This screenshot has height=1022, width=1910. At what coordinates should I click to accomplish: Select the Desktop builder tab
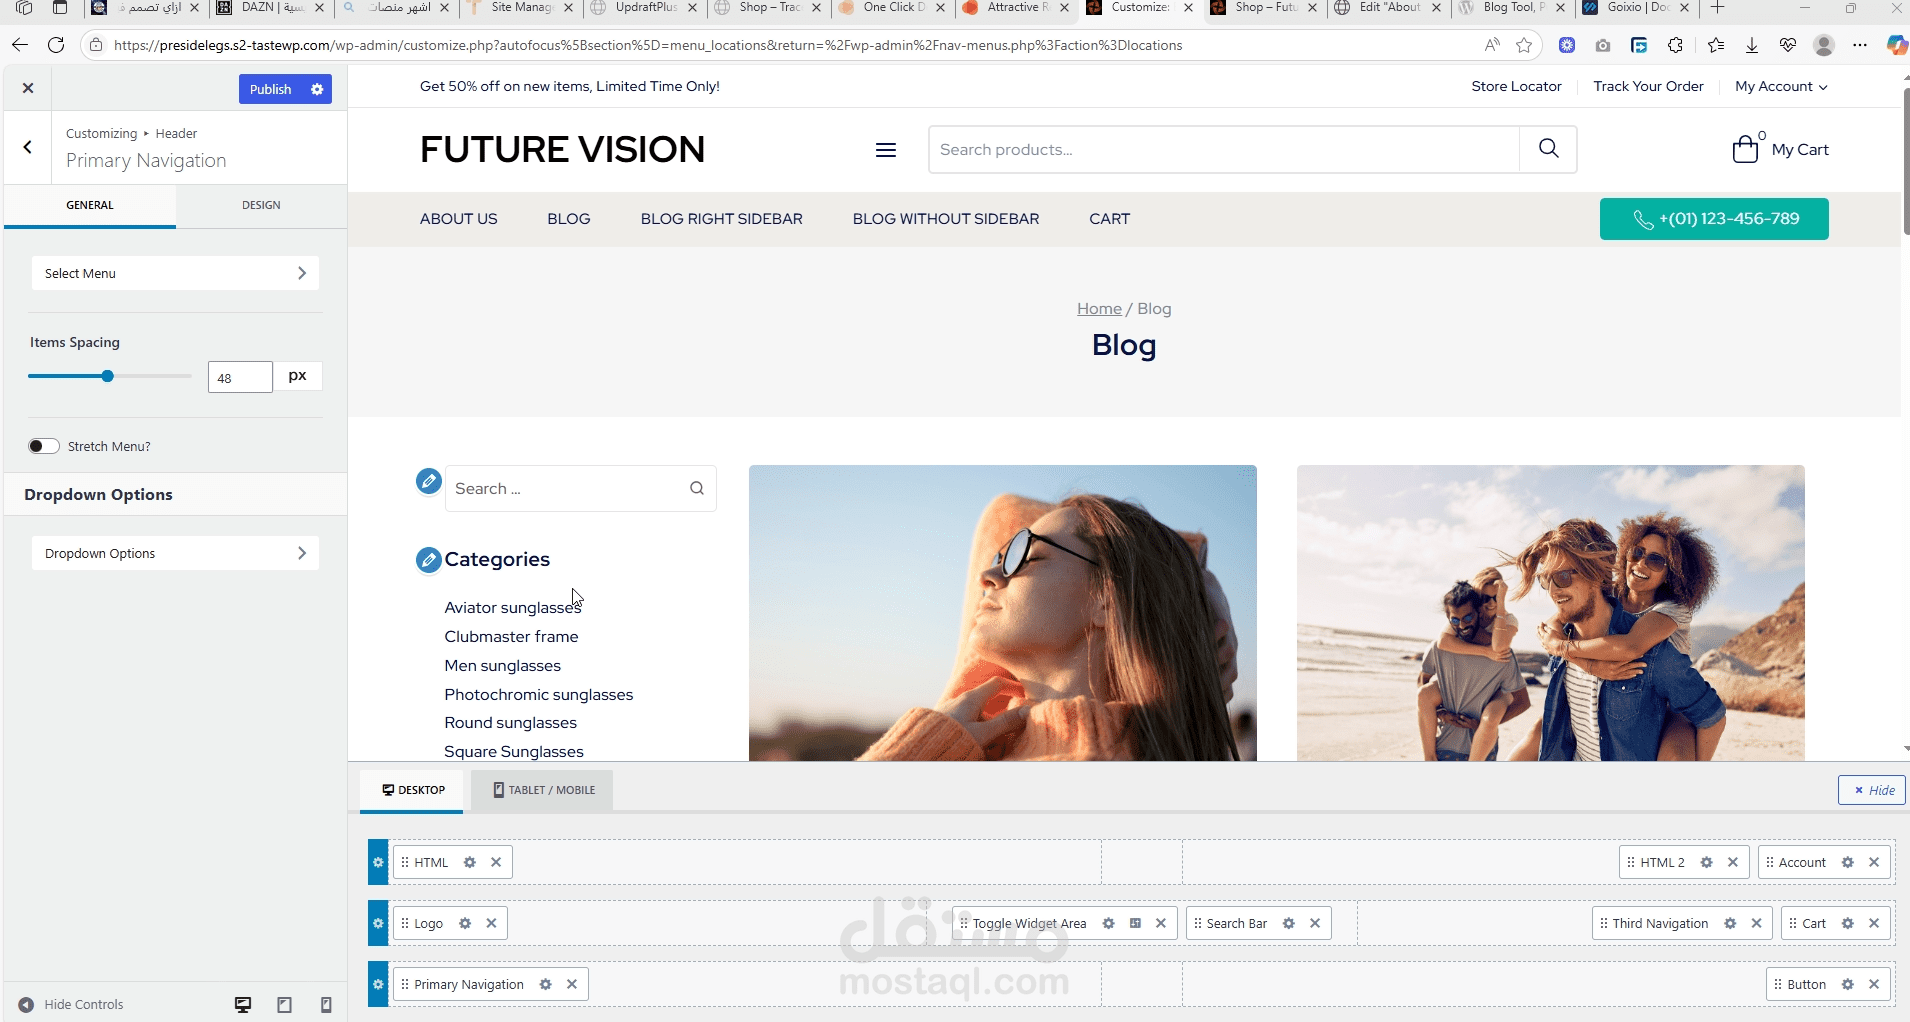[413, 790]
